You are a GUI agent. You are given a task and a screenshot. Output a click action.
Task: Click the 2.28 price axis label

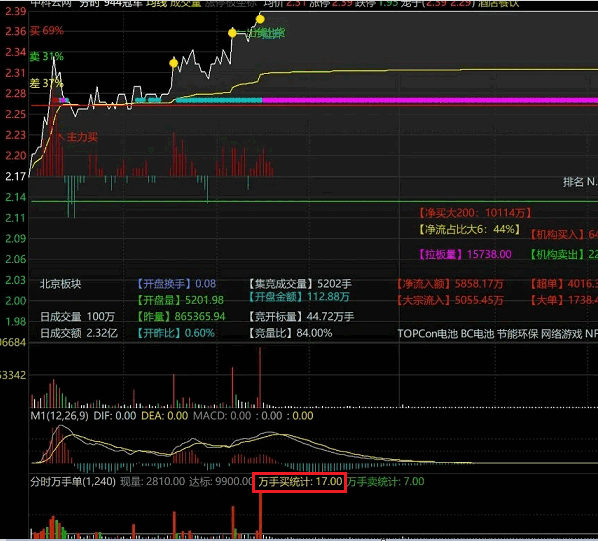click(16, 93)
